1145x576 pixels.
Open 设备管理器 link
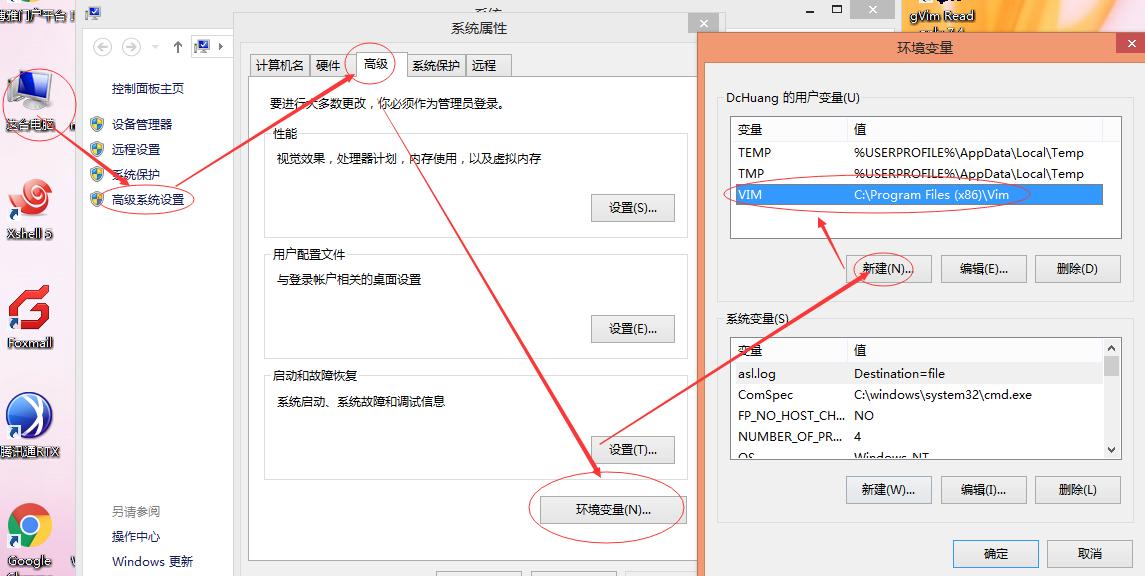142,124
